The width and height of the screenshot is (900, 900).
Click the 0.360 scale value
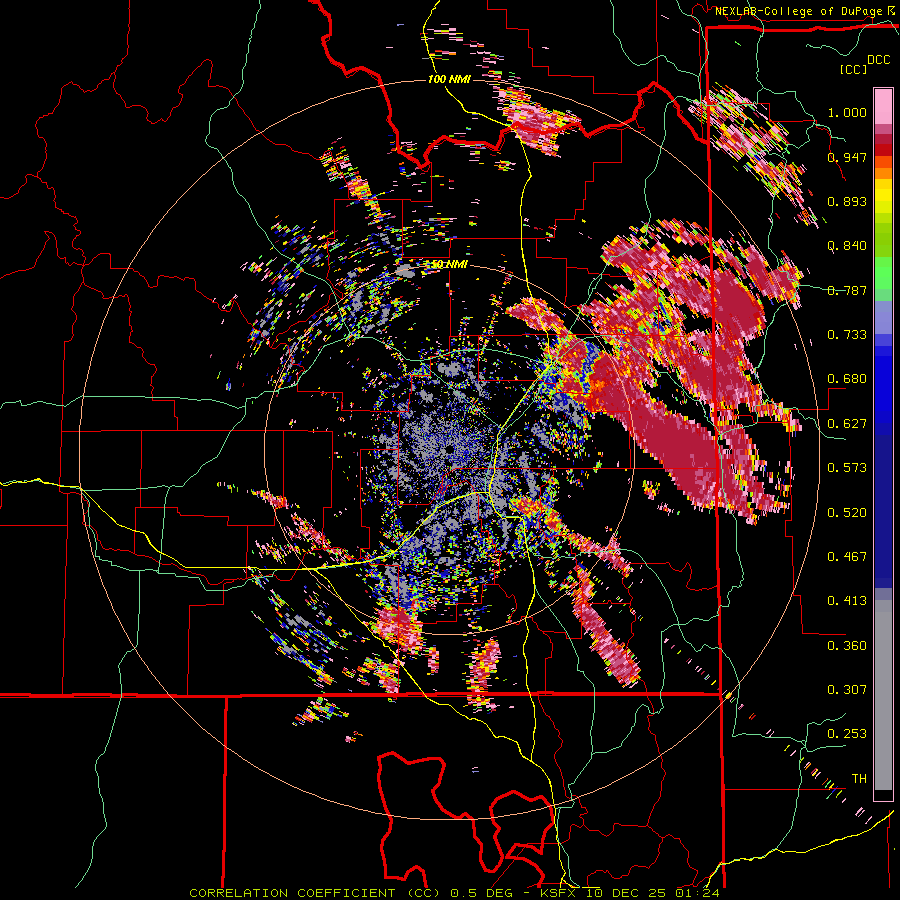847,646
